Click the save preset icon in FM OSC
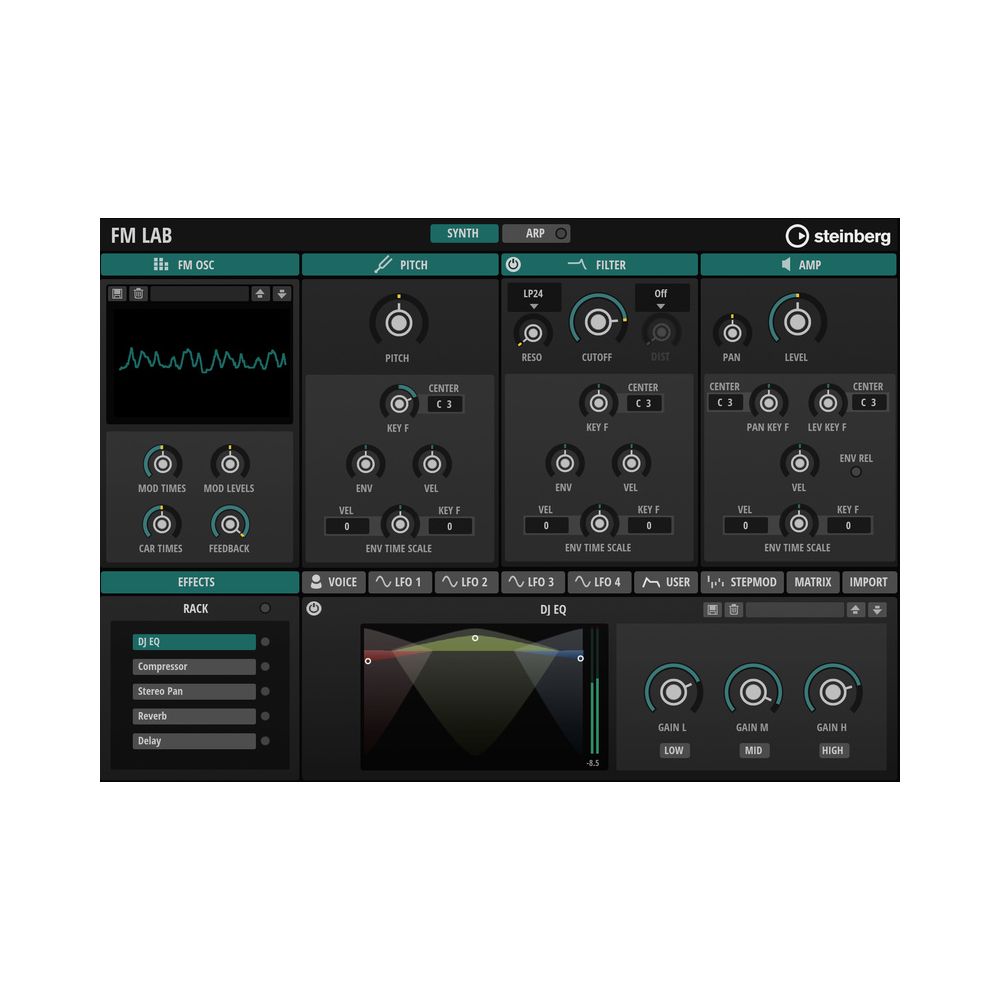Viewport: 1000px width, 1000px height. (117, 294)
